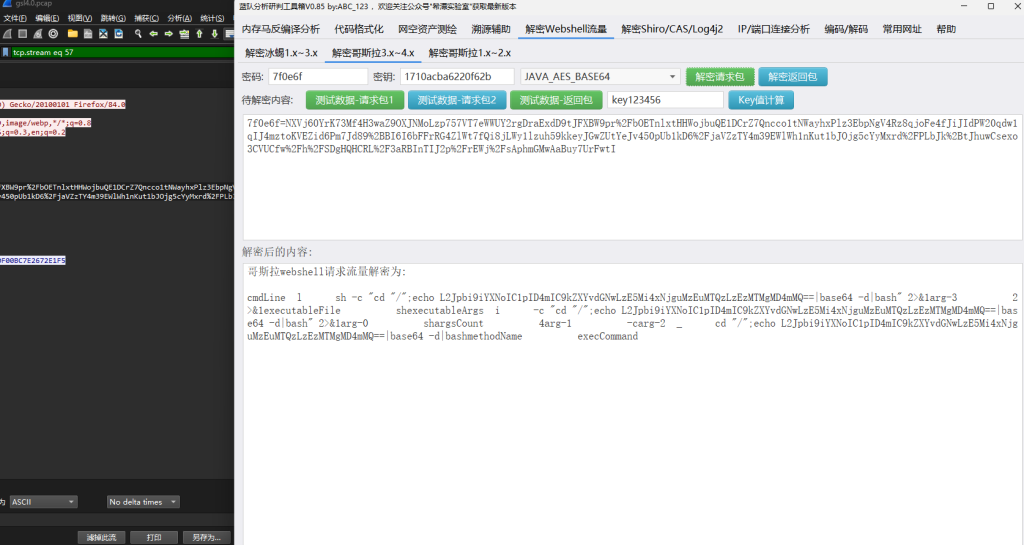Screen dimensions: 1024x545
Task: Click the 密码 input field containing 7f0e6f
Action: click(315, 76)
